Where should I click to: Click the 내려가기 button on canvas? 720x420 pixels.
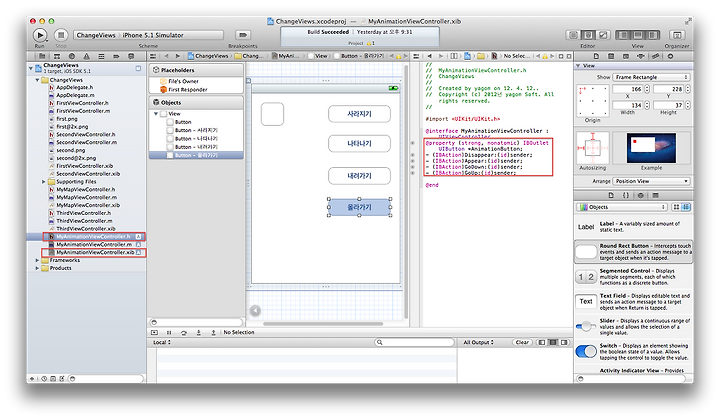[359, 176]
